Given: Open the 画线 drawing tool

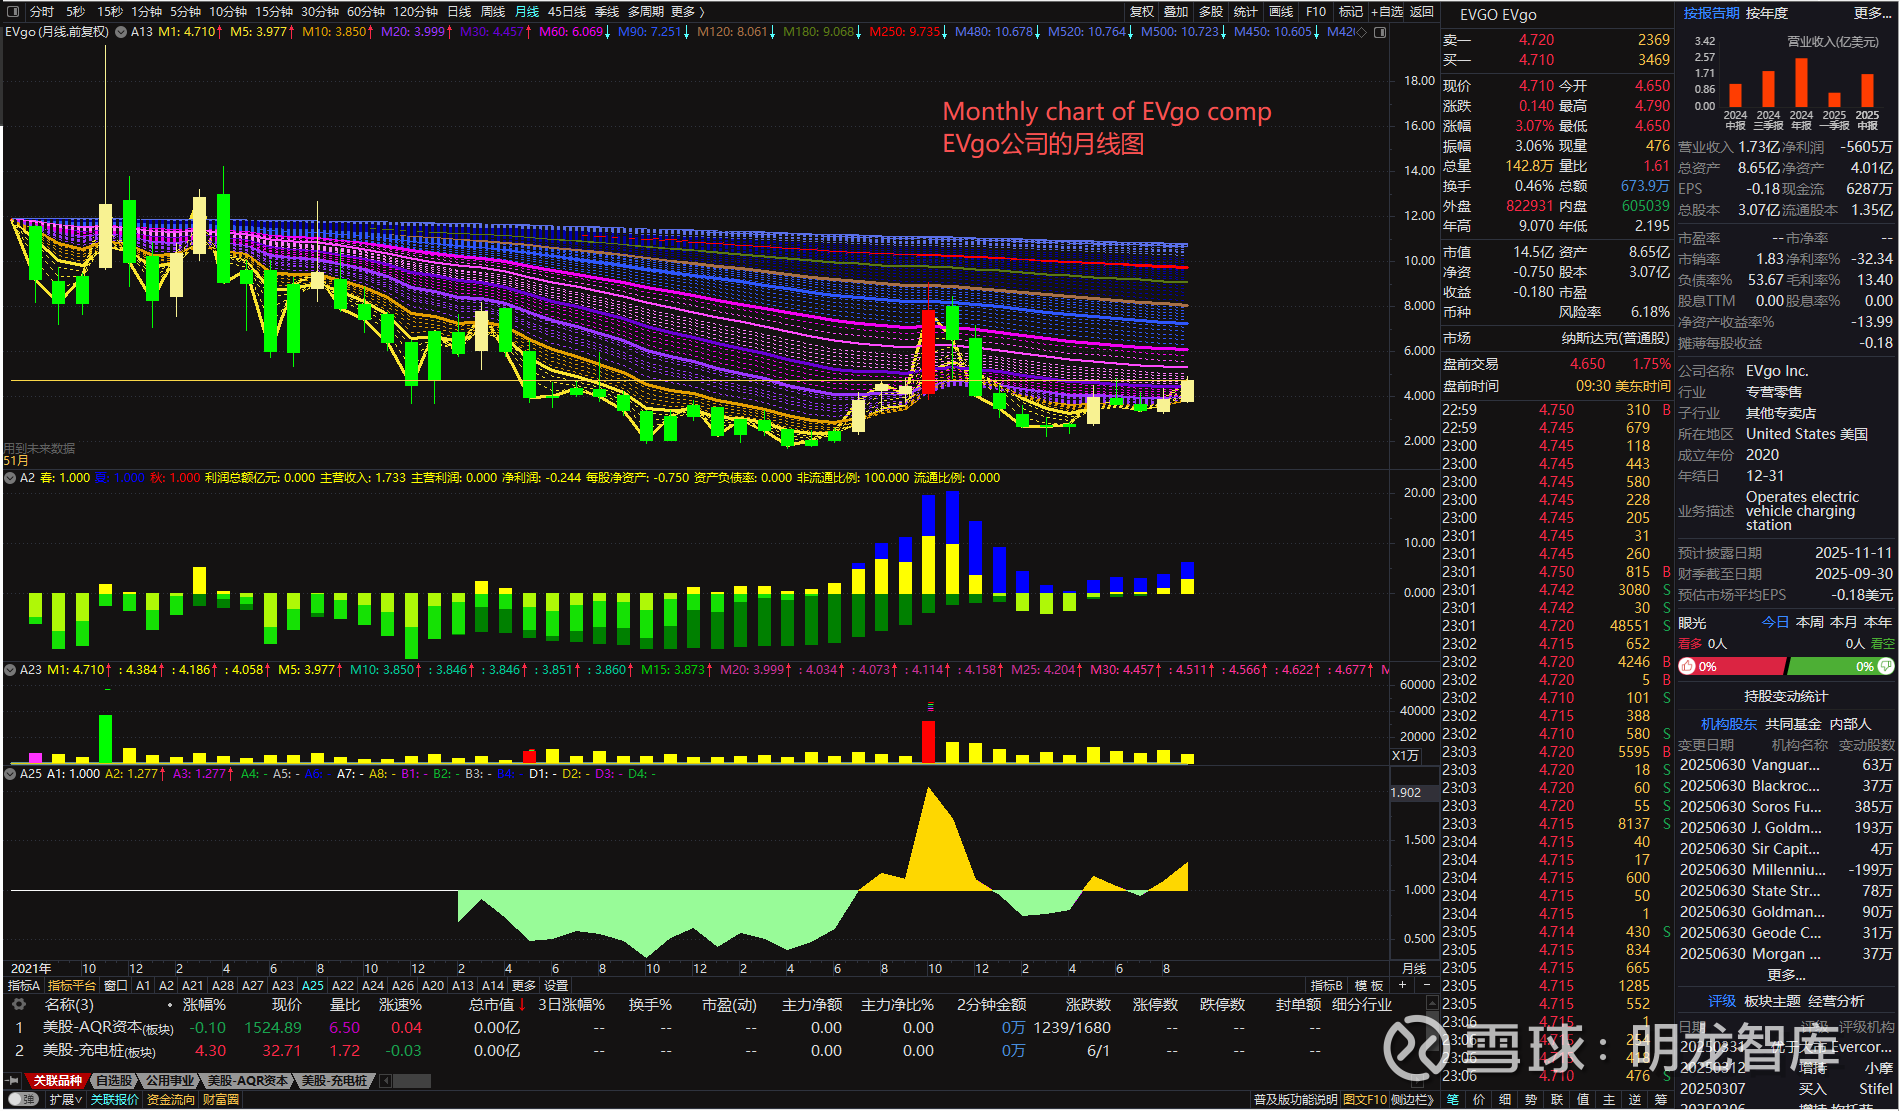Looking at the screenshot, I should (1281, 12).
